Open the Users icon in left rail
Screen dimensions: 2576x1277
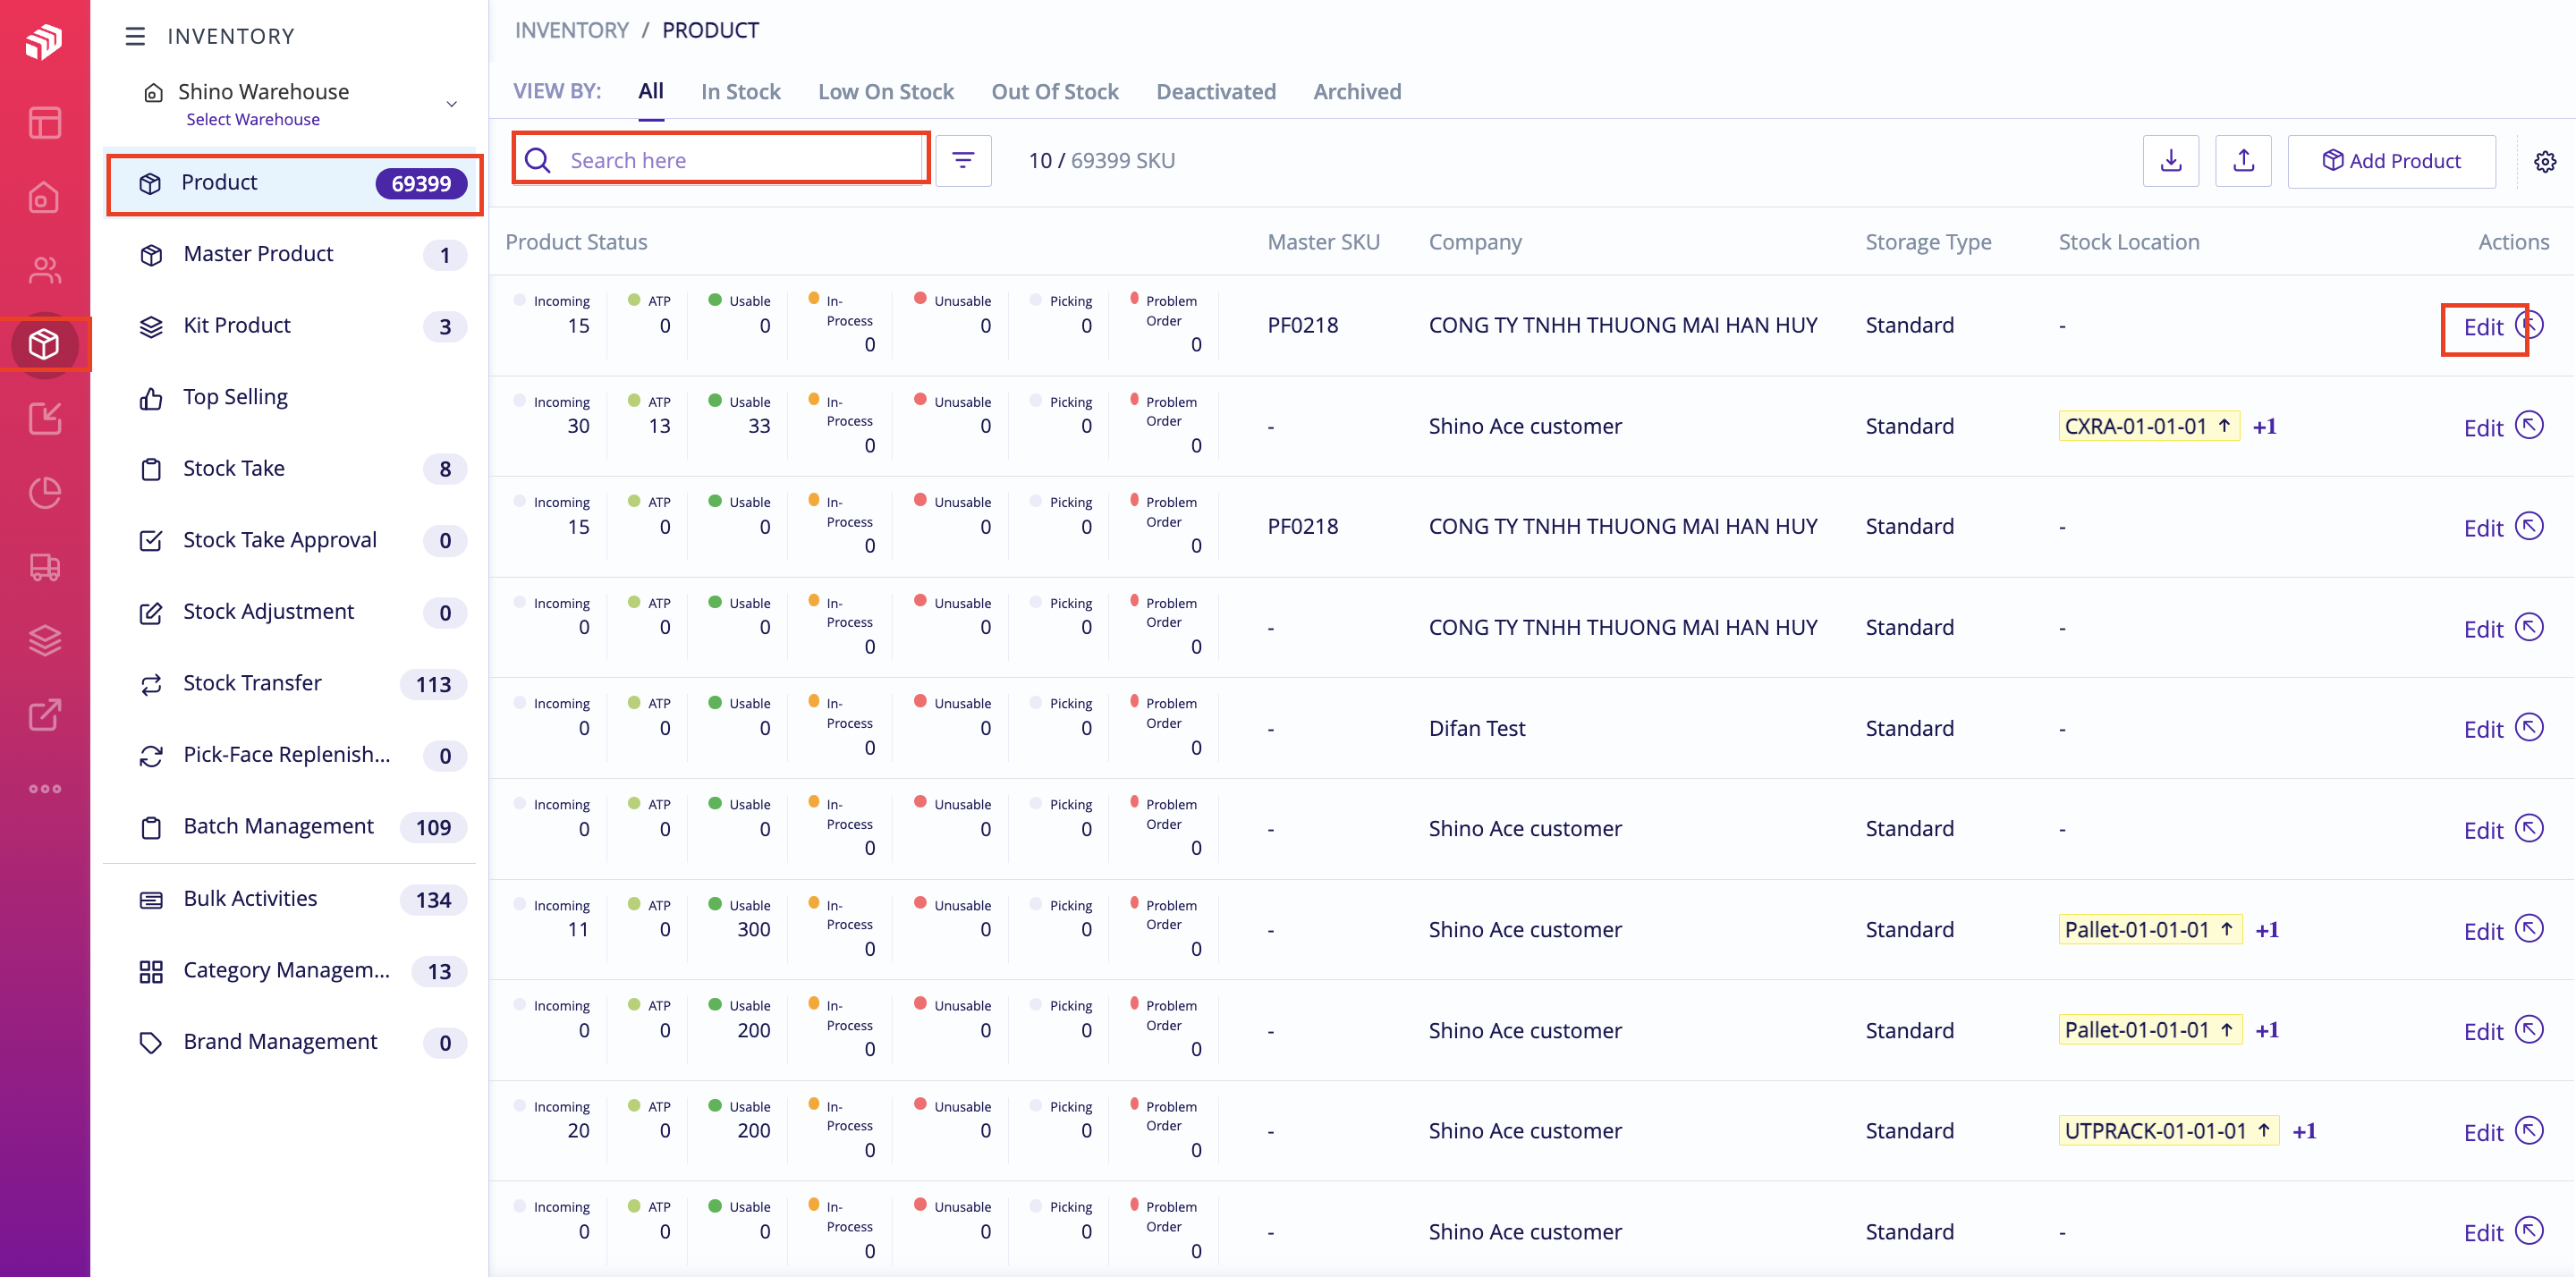click(x=45, y=270)
